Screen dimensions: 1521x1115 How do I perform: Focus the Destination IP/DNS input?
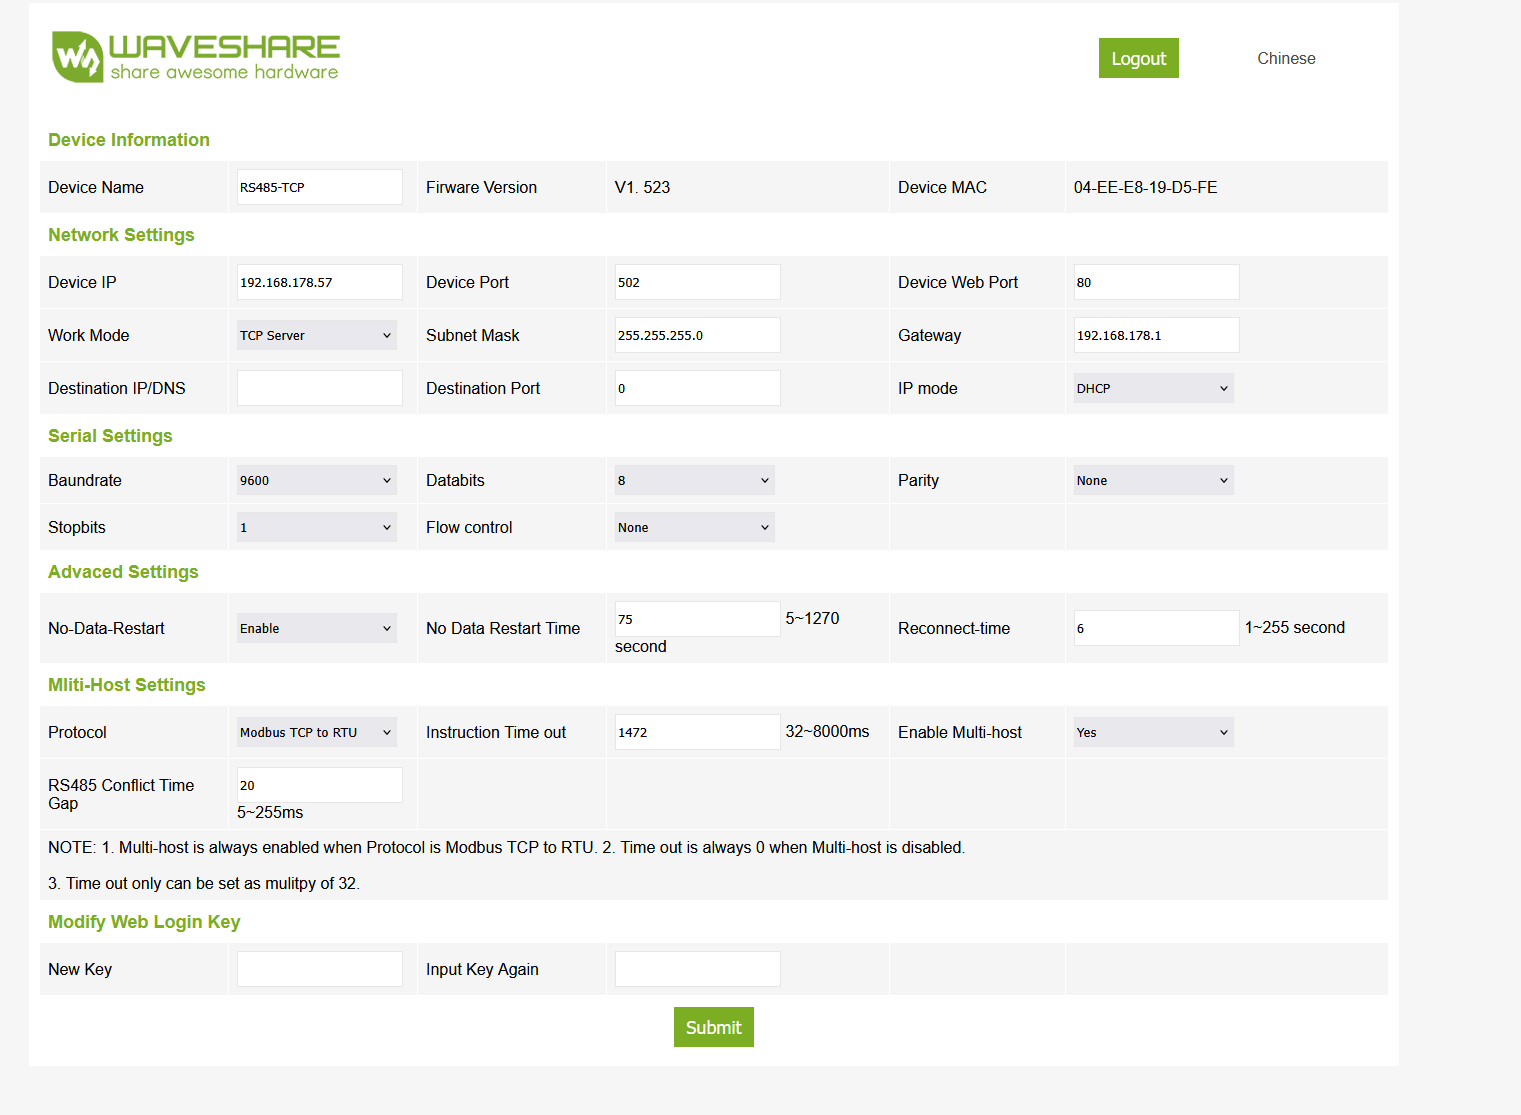[320, 388]
